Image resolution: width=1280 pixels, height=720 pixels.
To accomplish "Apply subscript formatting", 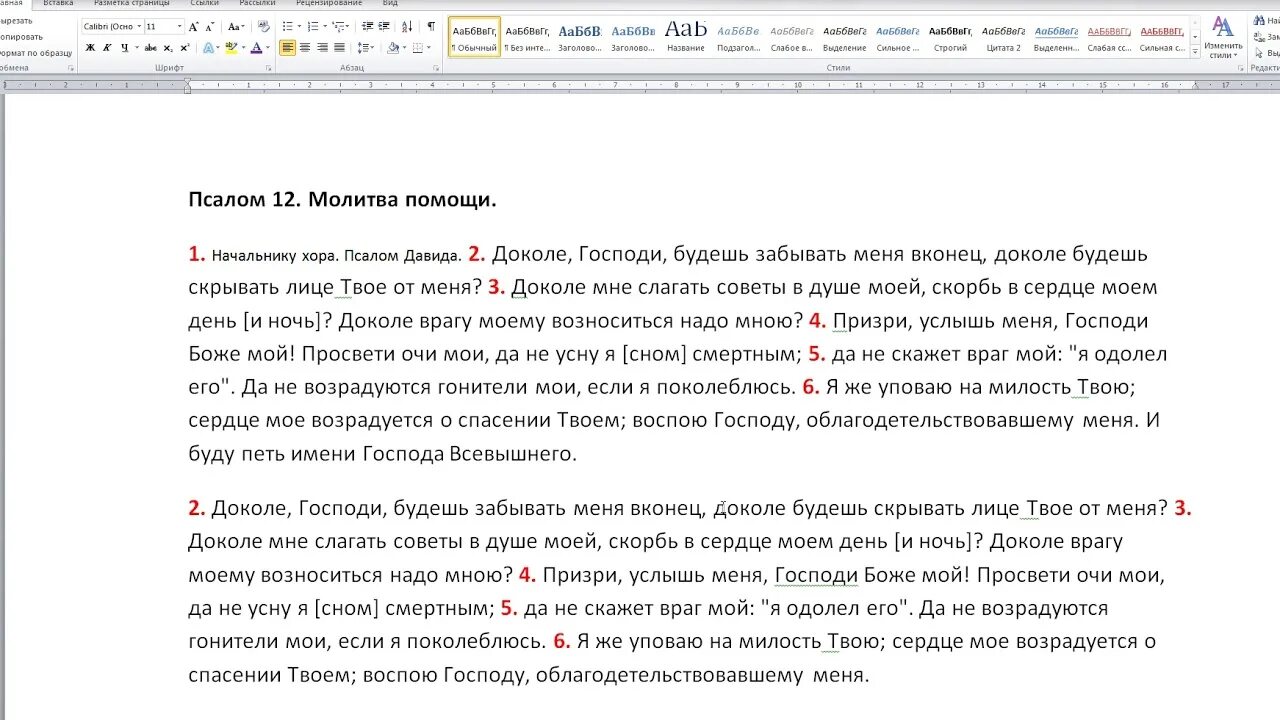I will coord(168,48).
